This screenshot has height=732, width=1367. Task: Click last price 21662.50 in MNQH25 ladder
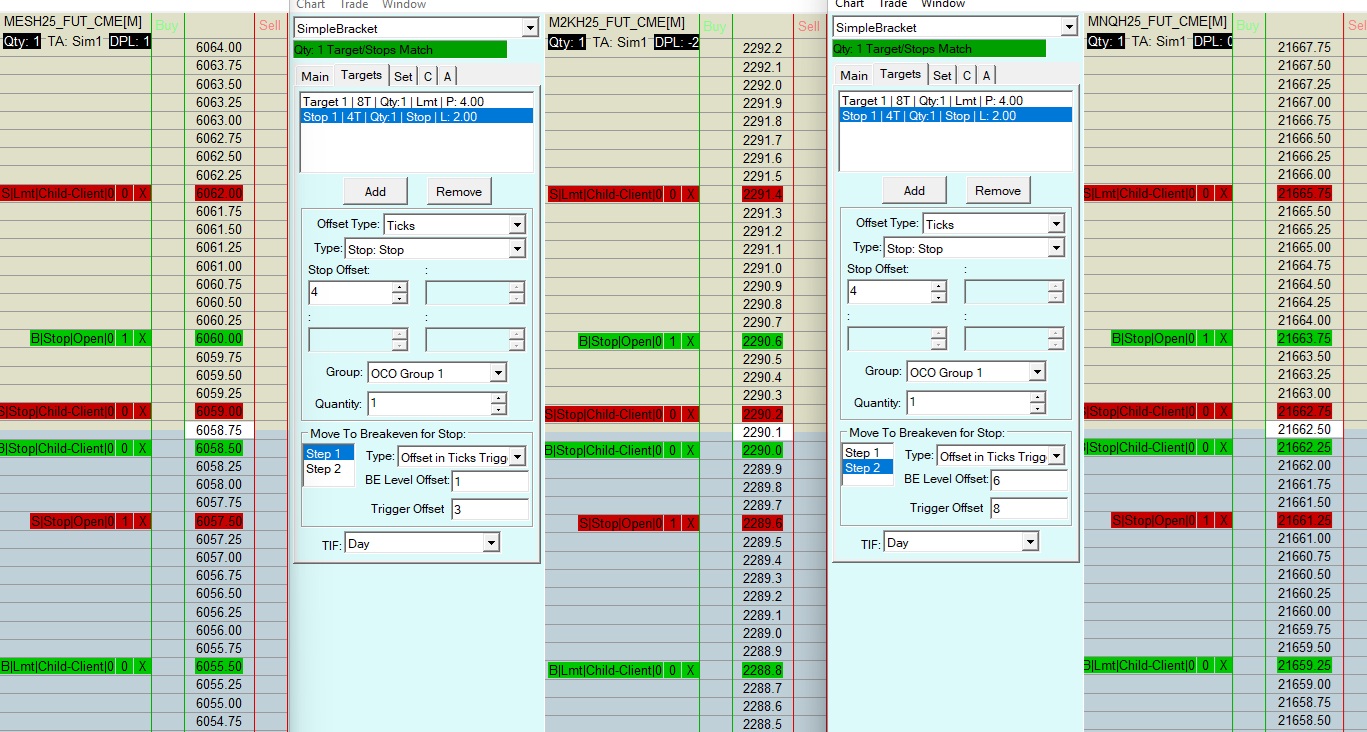tap(1304, 429)
